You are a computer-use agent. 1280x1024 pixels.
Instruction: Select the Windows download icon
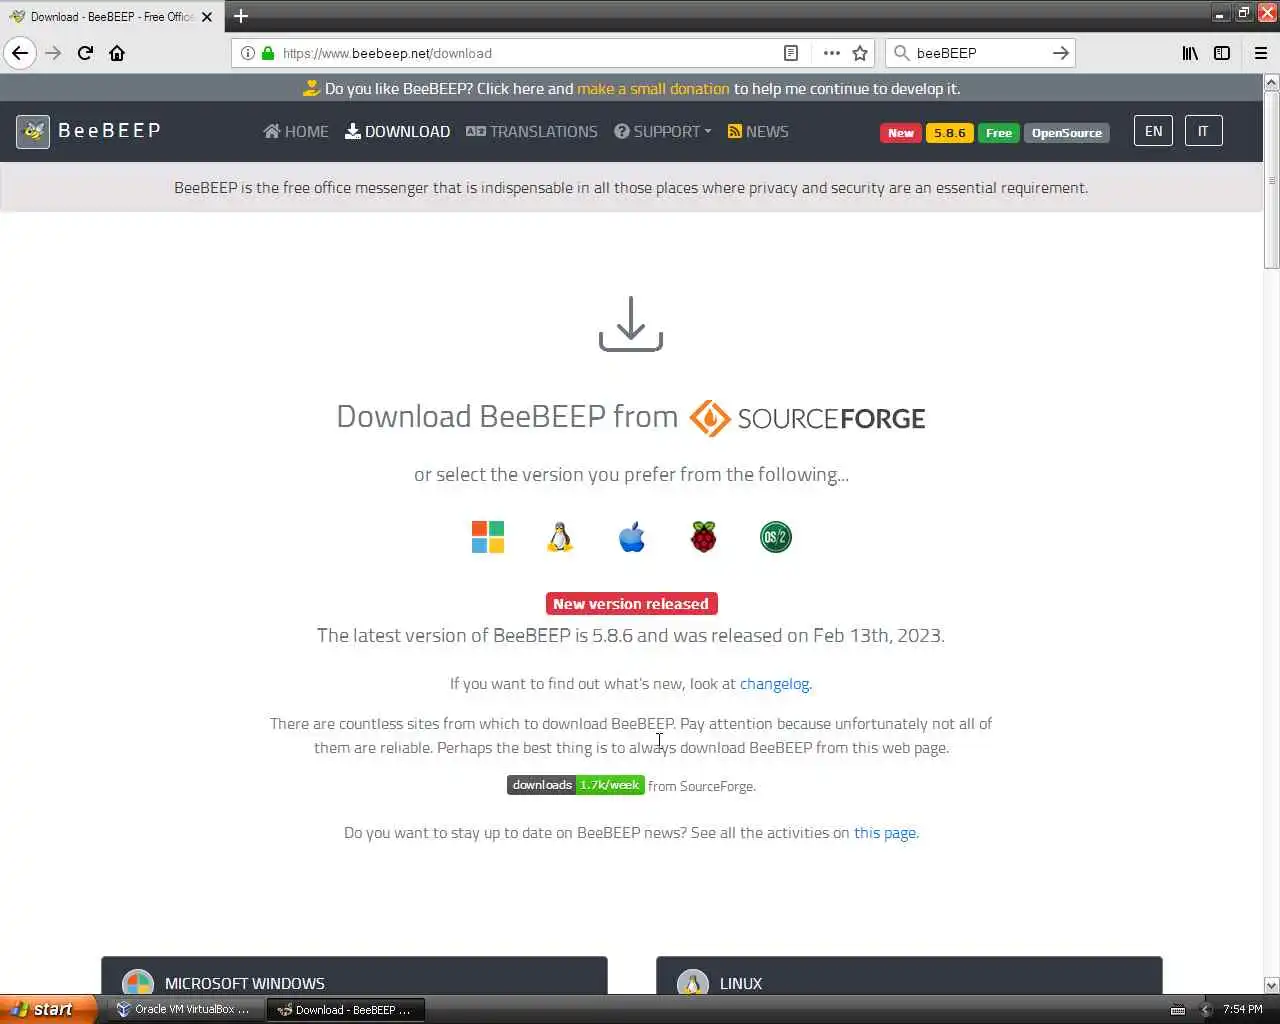click(488, 537)
